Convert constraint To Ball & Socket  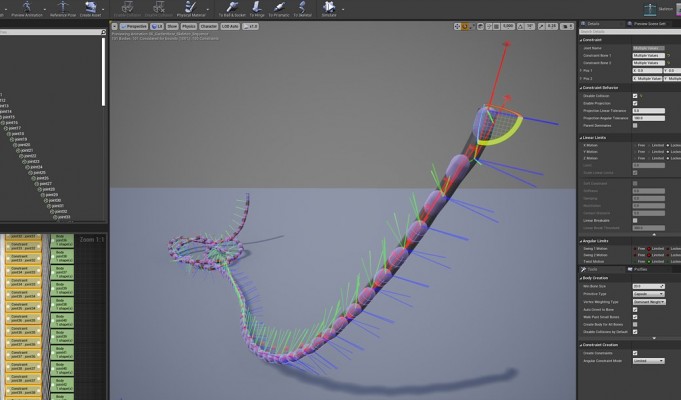pyautogui.click(x=232, y=9)
